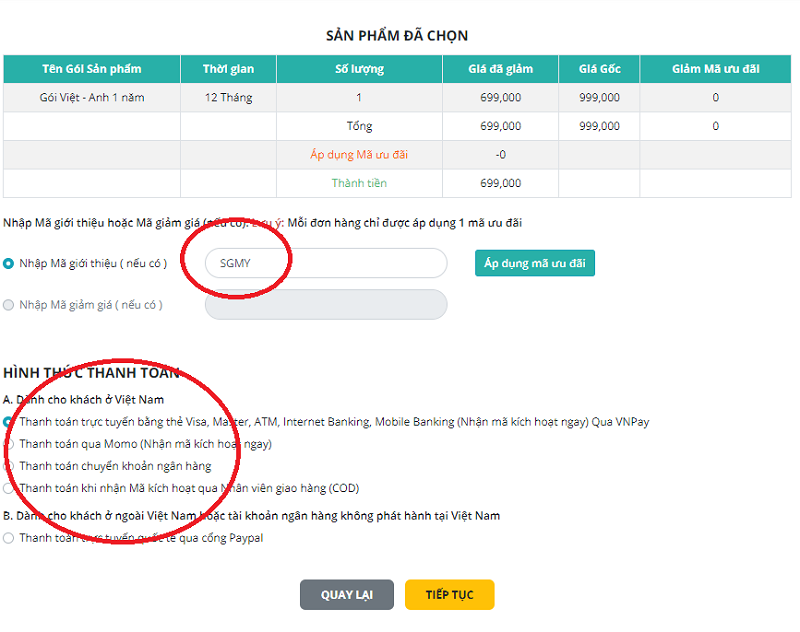Click the orange 'Áp dụng Mã ưu đãi' table label
The width and height of the screenshot is (800, 632).
click(359, 155)
